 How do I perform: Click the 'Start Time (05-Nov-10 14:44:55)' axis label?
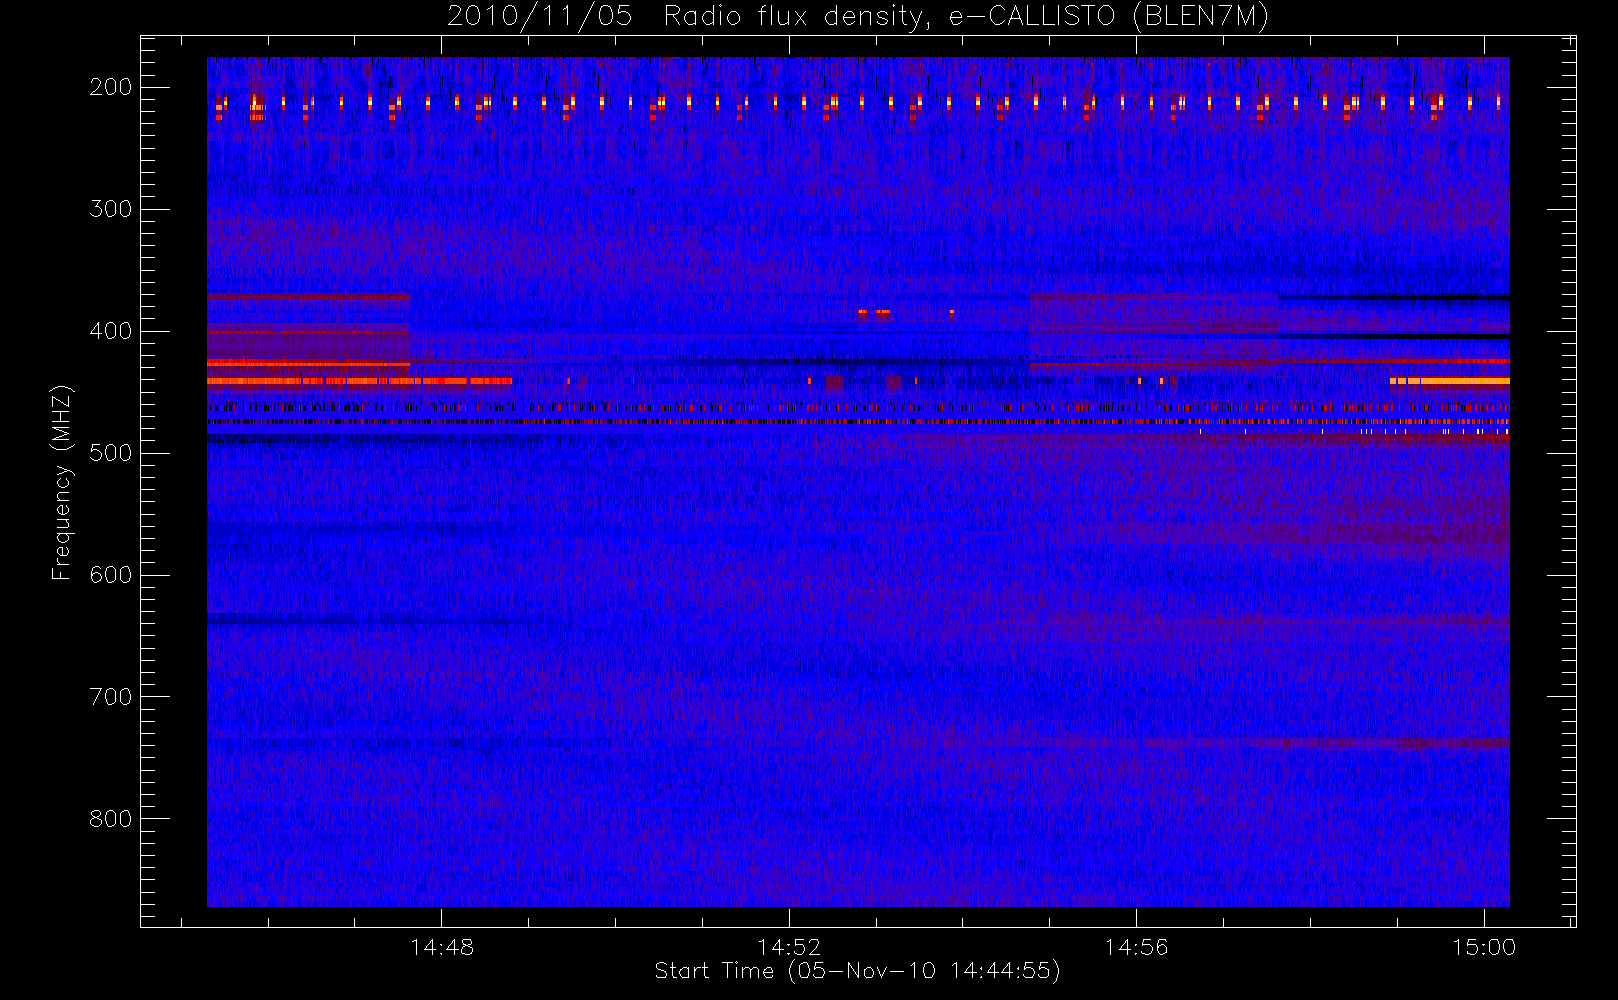click(857, 971)
